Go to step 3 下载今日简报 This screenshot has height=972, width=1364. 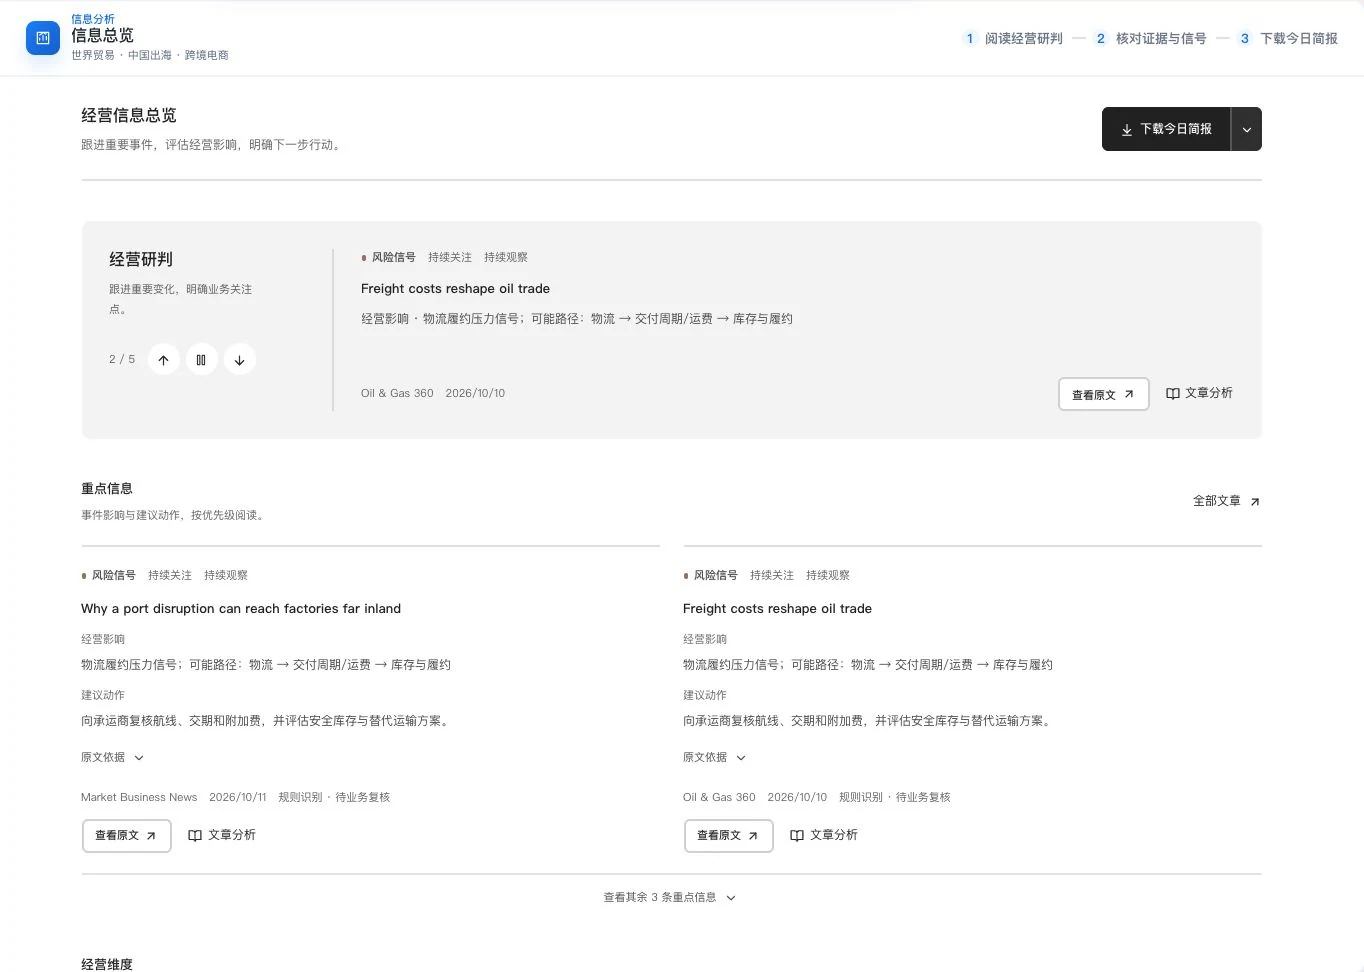(1288, 38)
